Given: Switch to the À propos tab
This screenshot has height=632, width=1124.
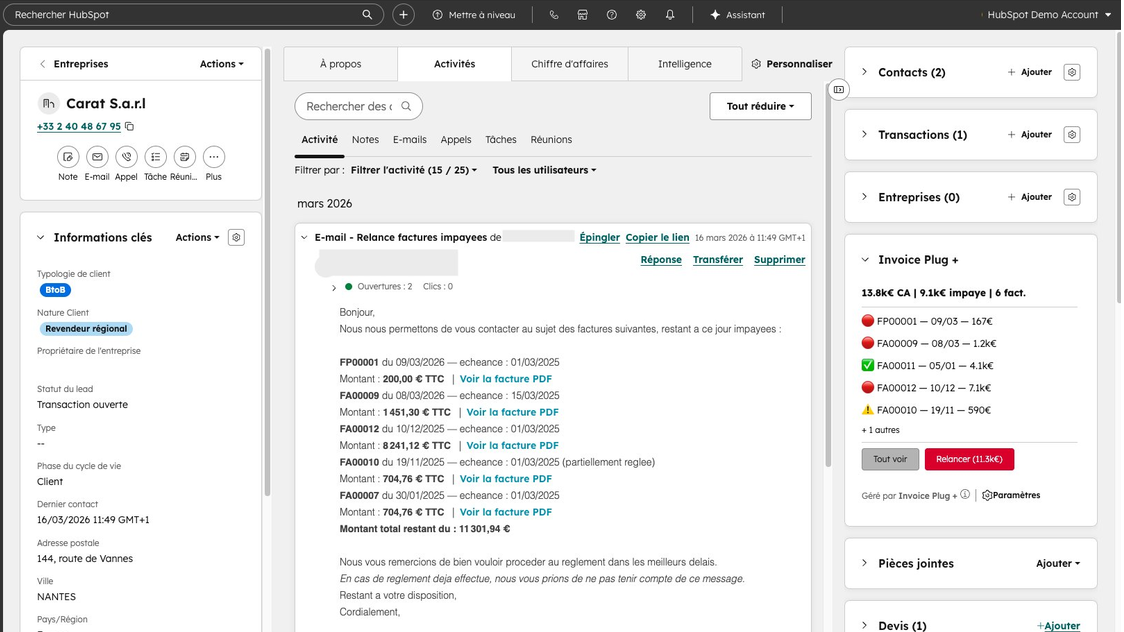Looking at the screenshot, I should pos(340,64).
